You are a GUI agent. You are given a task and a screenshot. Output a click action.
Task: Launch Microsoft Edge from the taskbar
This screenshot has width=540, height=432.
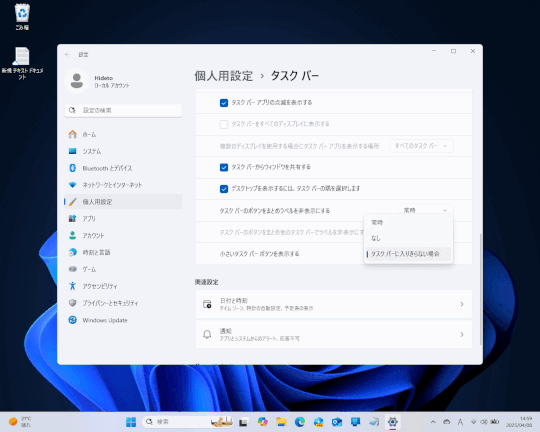pyautogui.click(x=300, y=422)
